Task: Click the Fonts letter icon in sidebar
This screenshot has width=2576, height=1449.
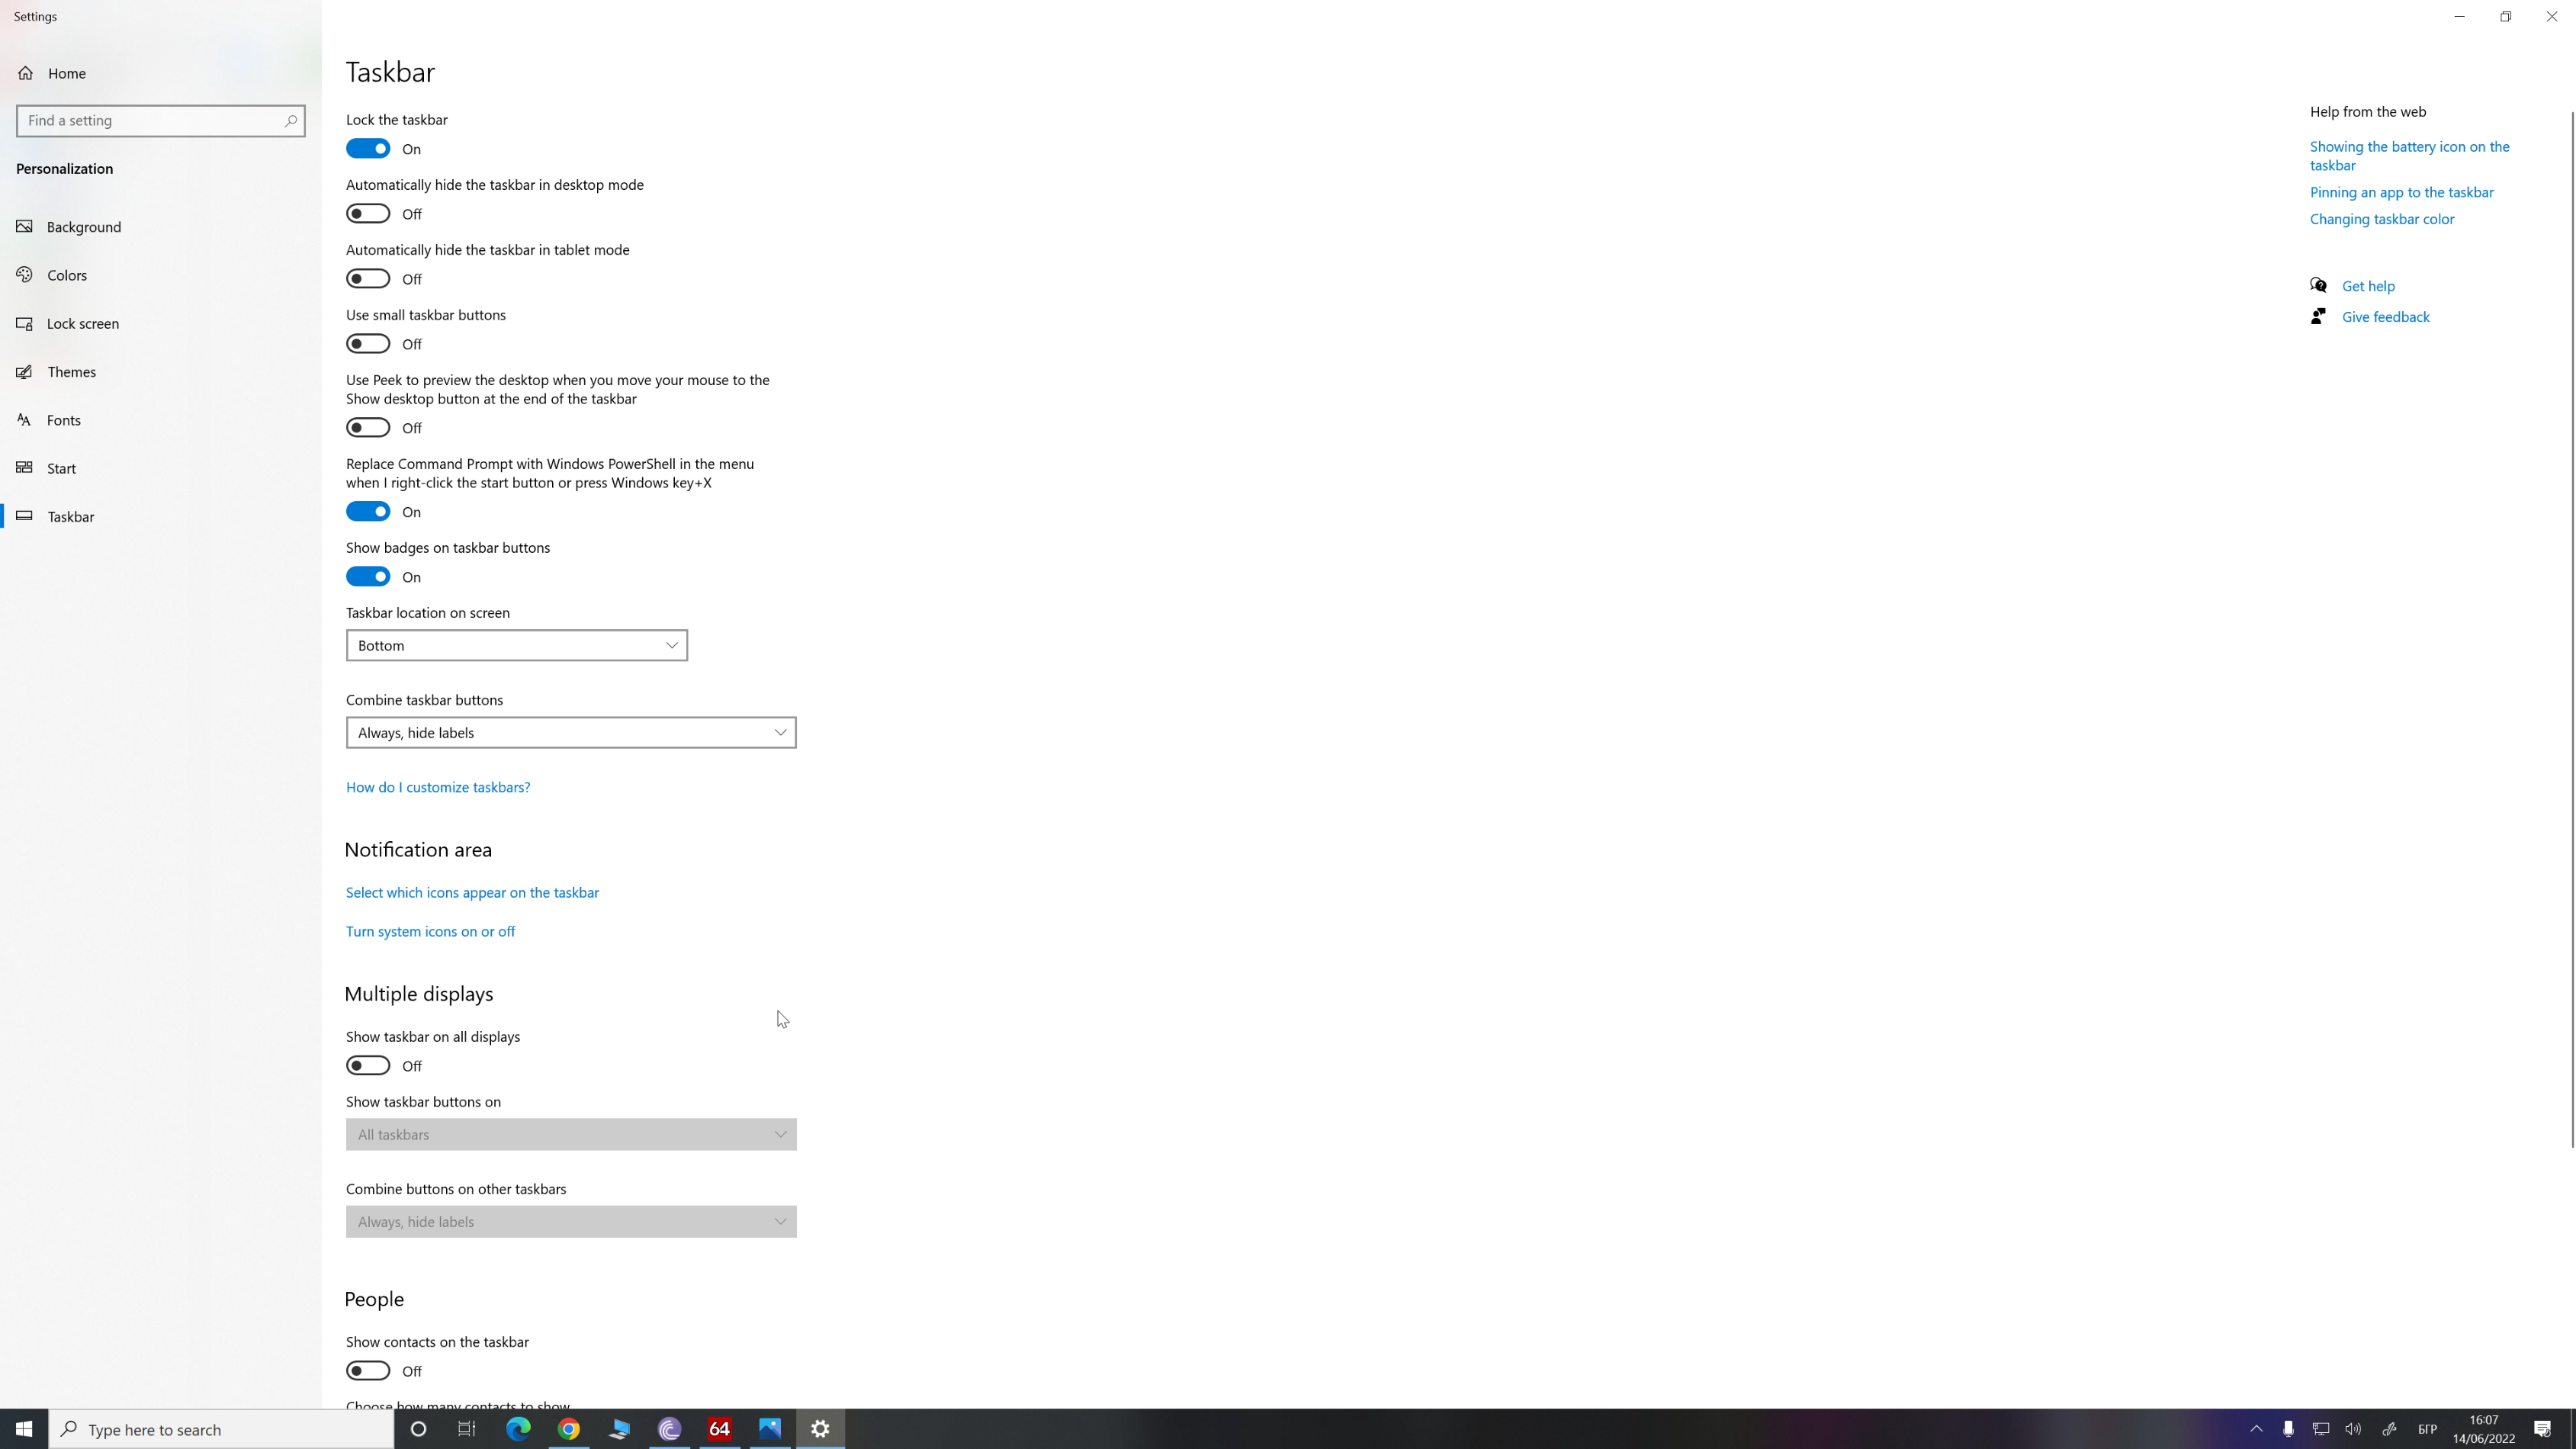Action: click(x=24, y=419)
